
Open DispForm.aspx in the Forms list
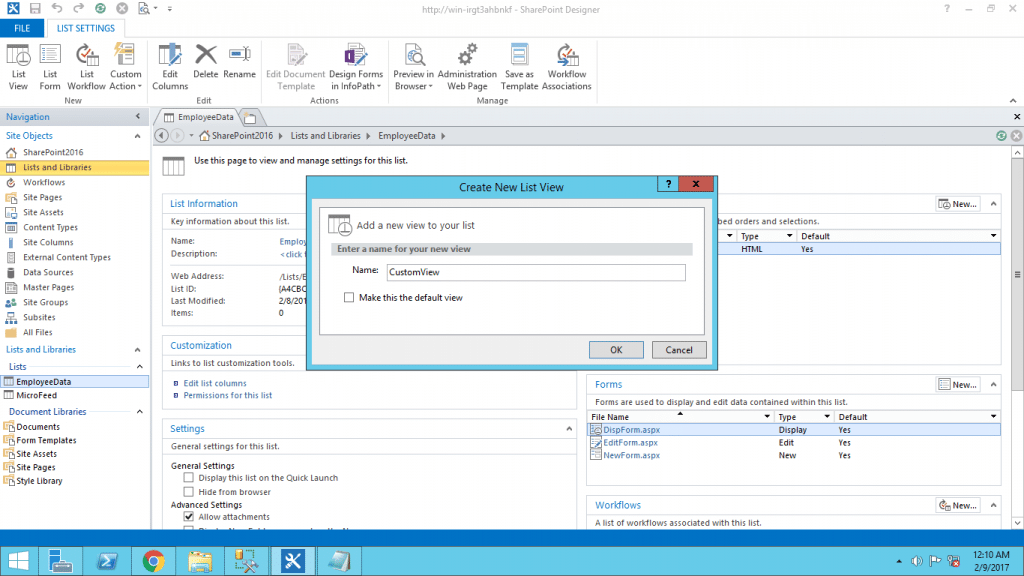(x=632, y=430)
